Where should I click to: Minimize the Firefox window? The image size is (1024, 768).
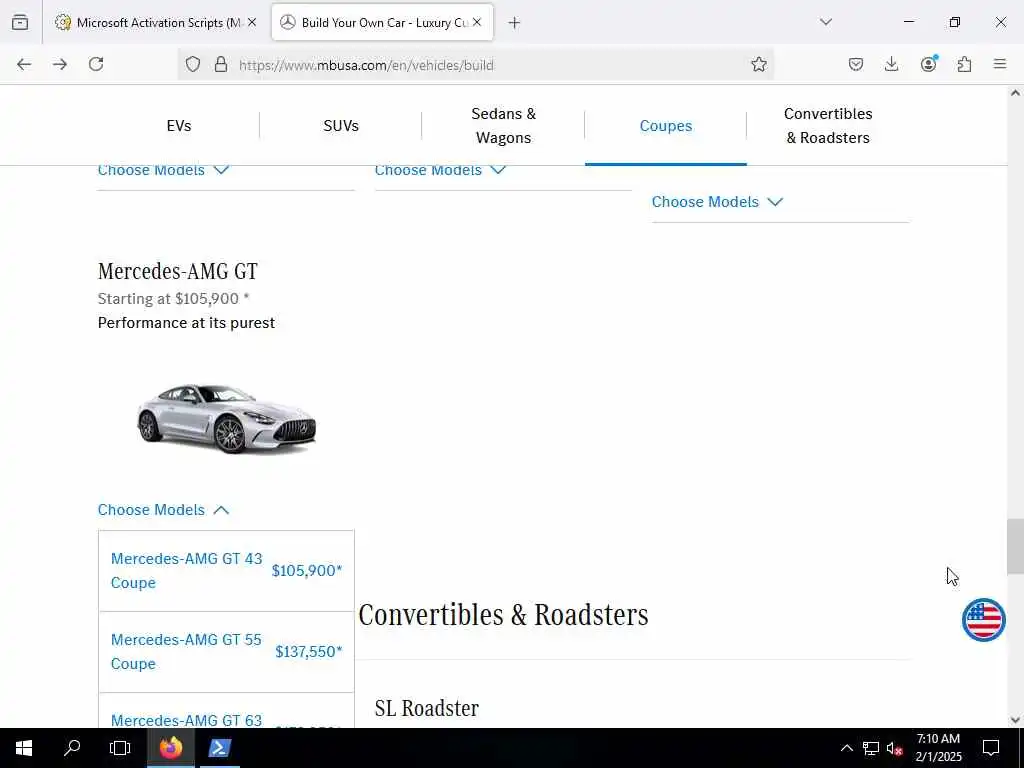click(x=908, y=22)
